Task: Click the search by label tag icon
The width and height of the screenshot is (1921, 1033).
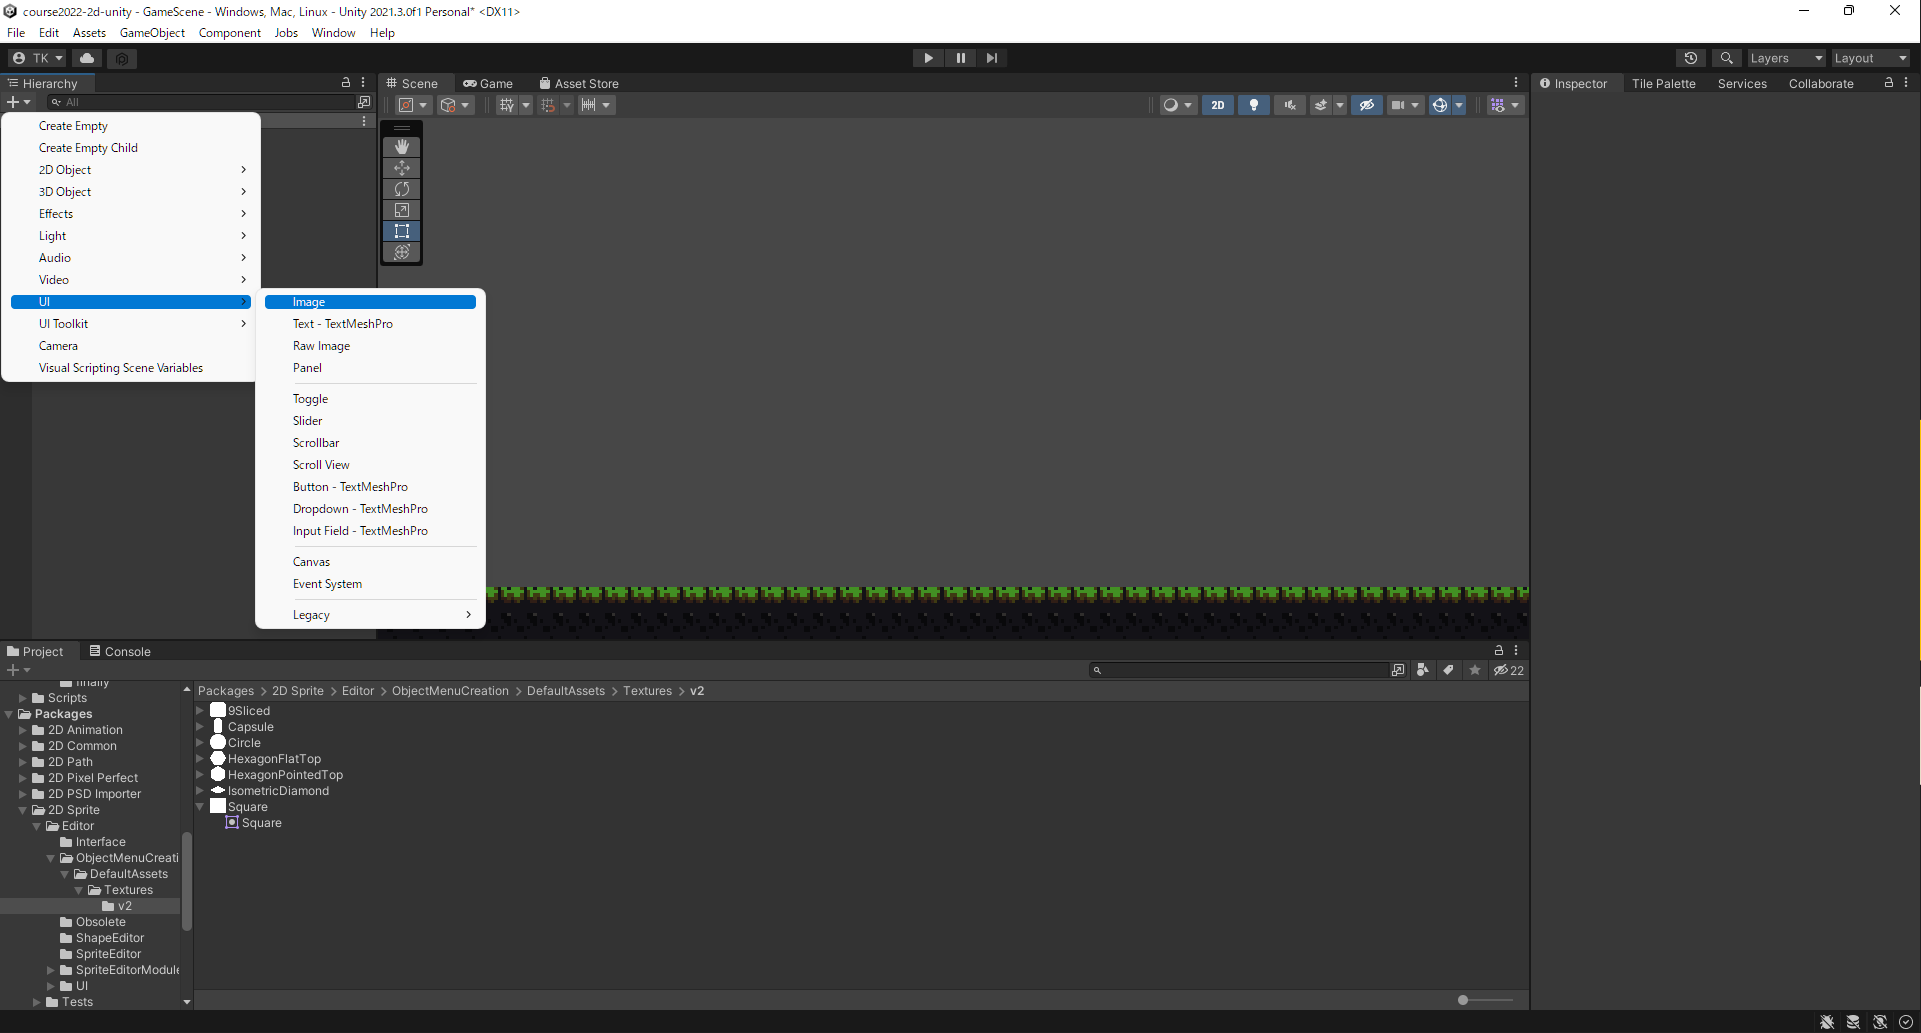Action: coord(1448,670)
